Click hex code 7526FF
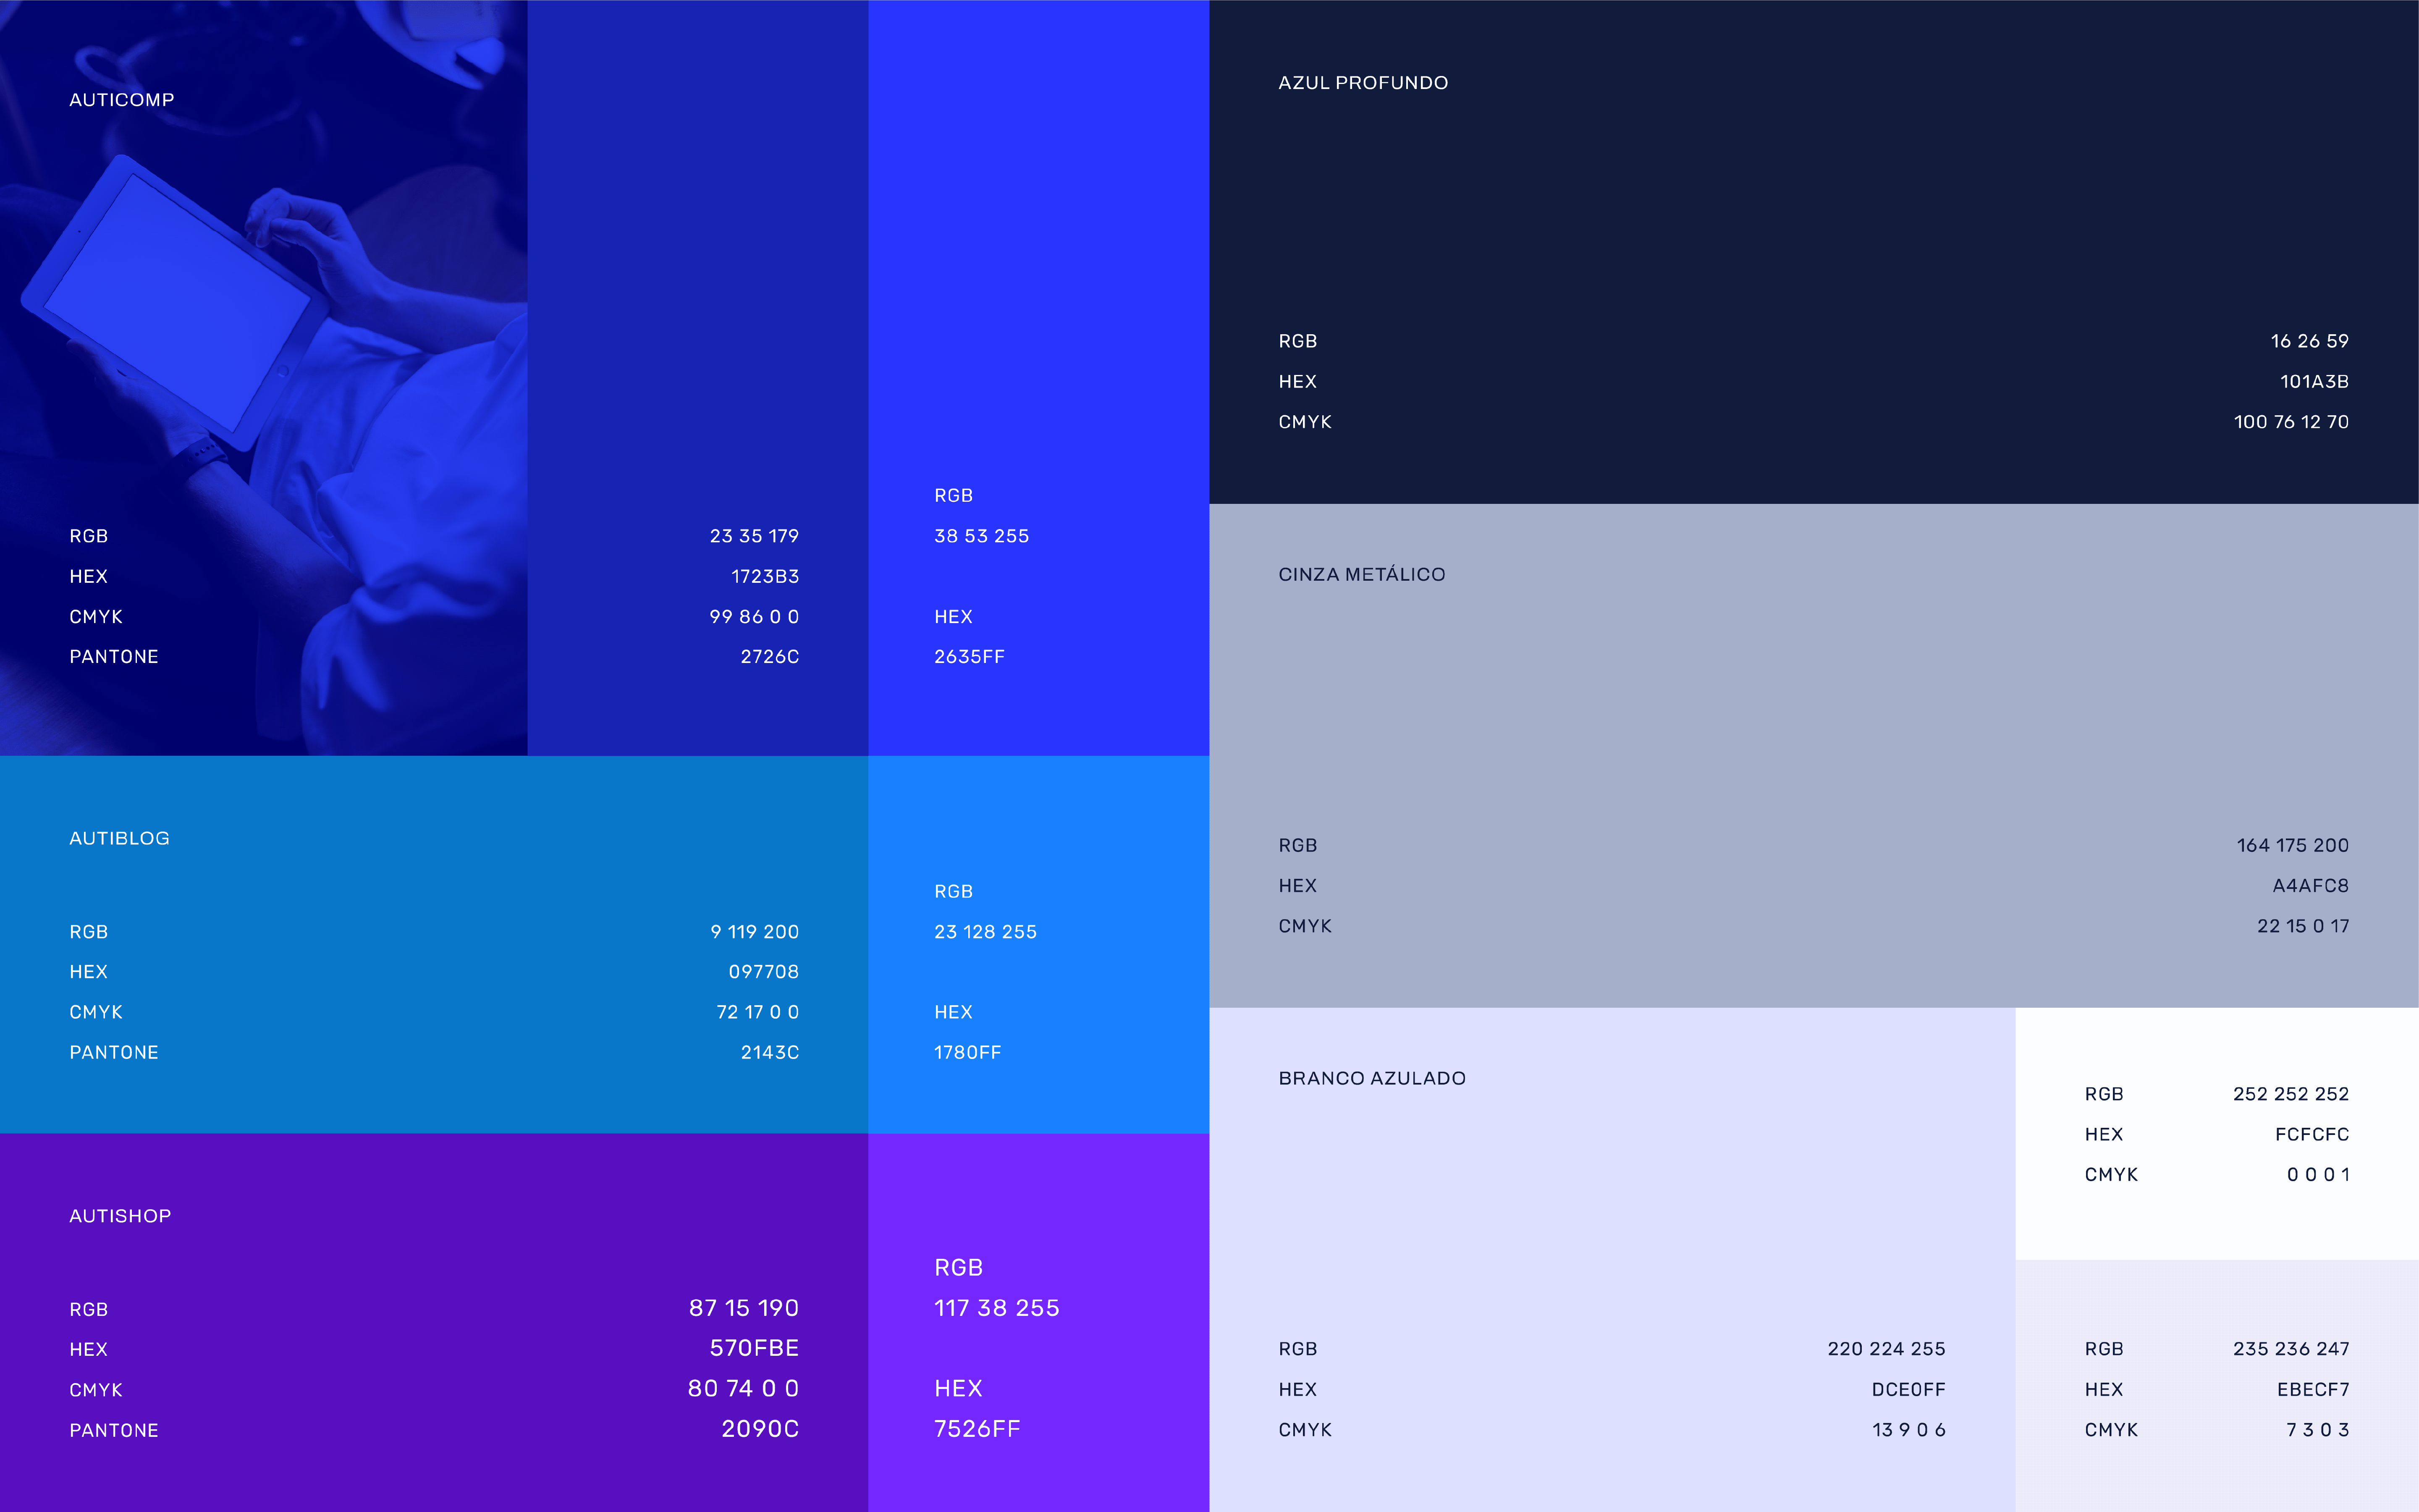Image resolution: width=2419 pixels, height=1512 pixels. [x=977, y=1429]
